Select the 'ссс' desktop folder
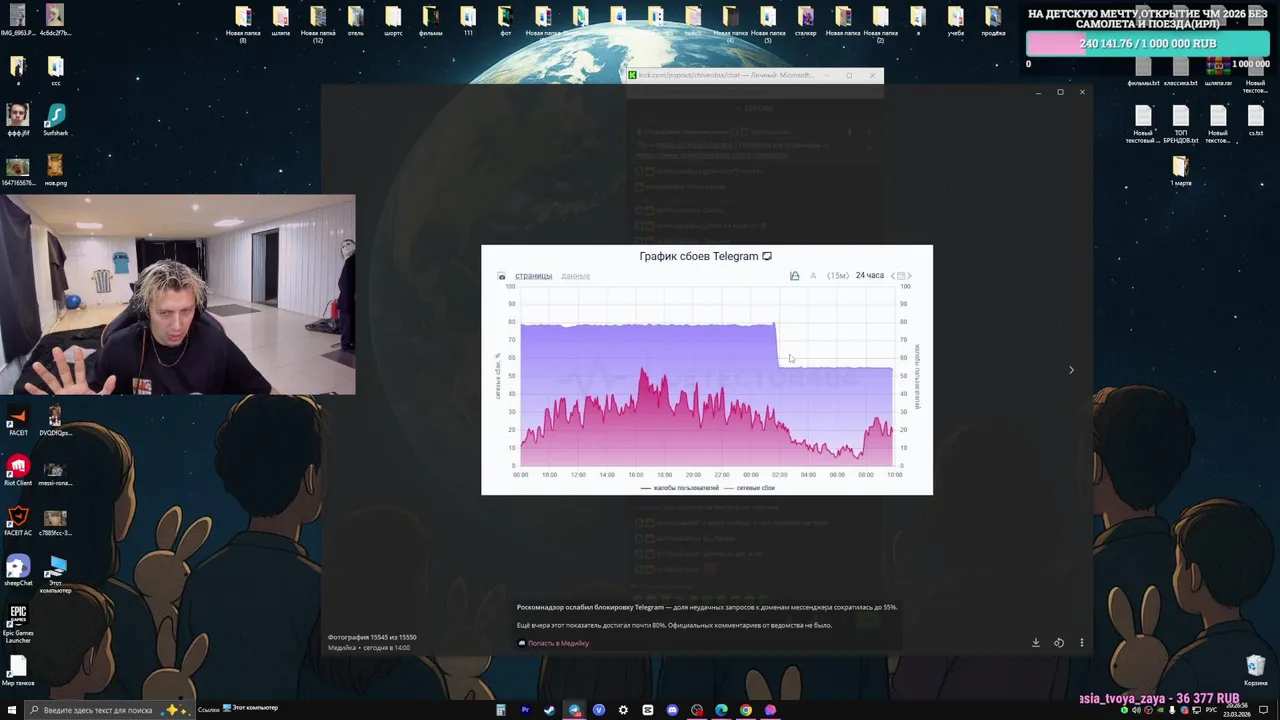 coord(56,71)
